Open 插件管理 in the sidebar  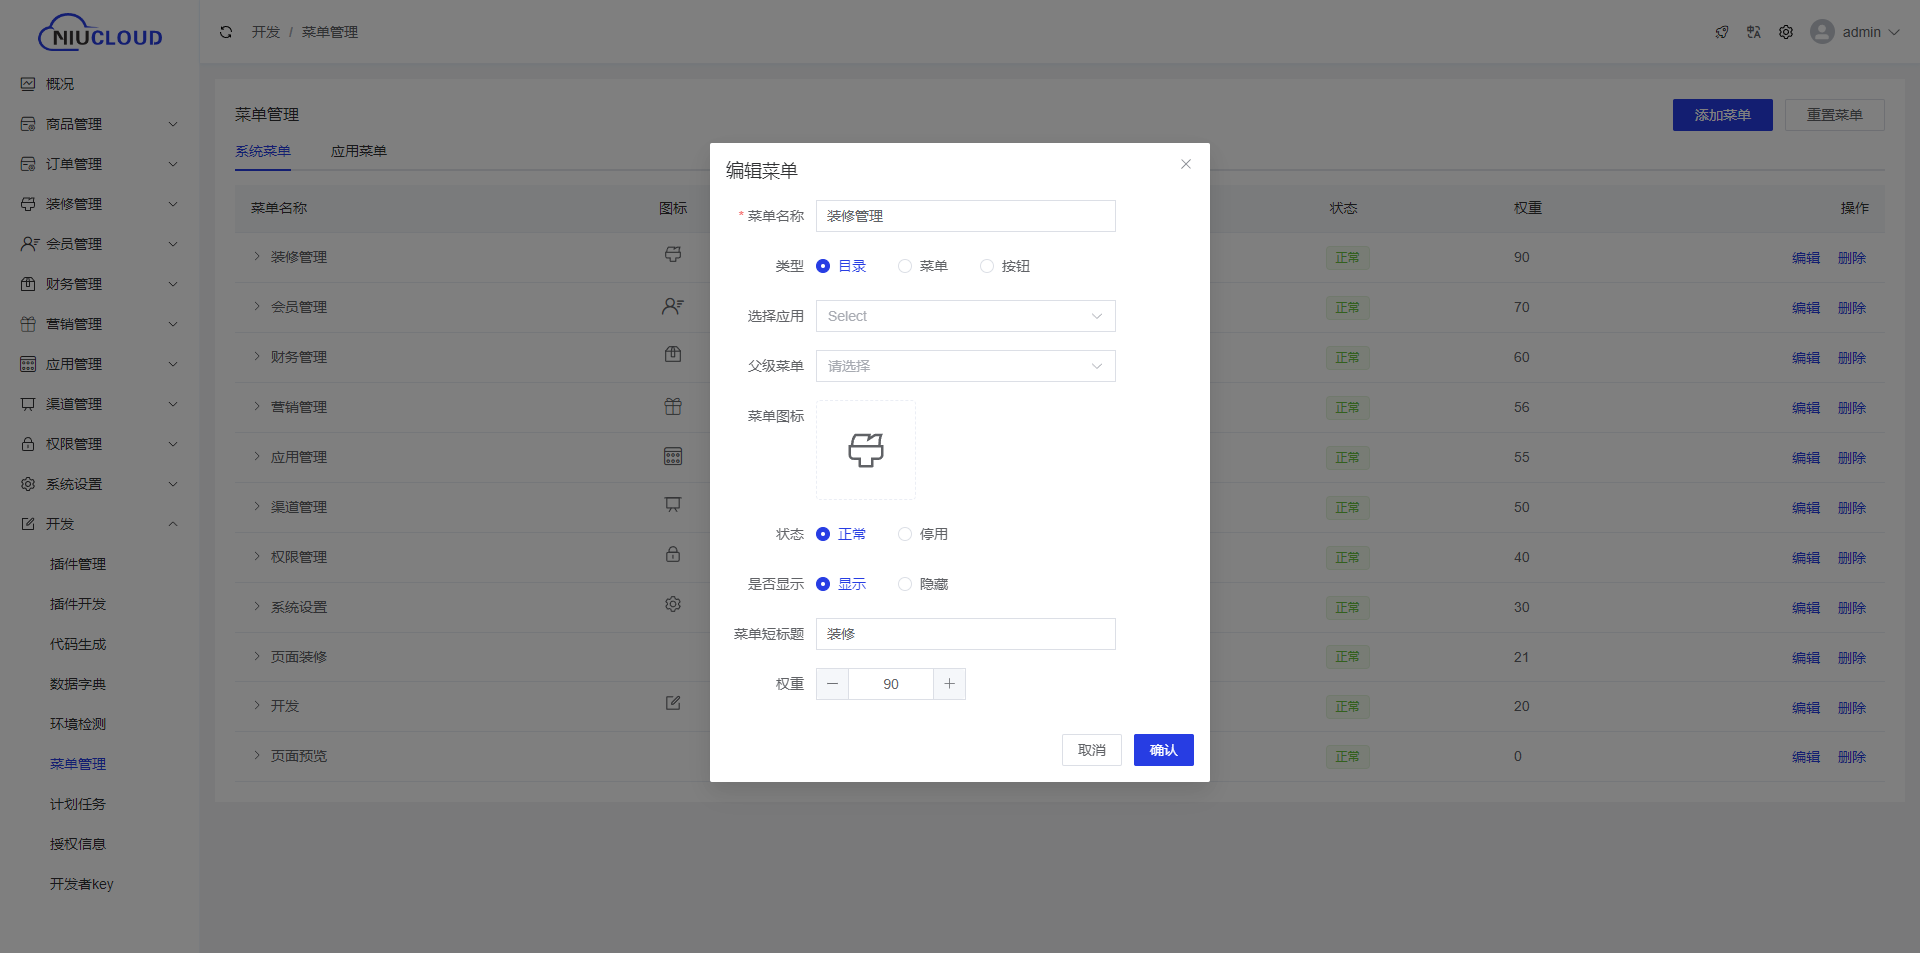click(x=78, y=564)
